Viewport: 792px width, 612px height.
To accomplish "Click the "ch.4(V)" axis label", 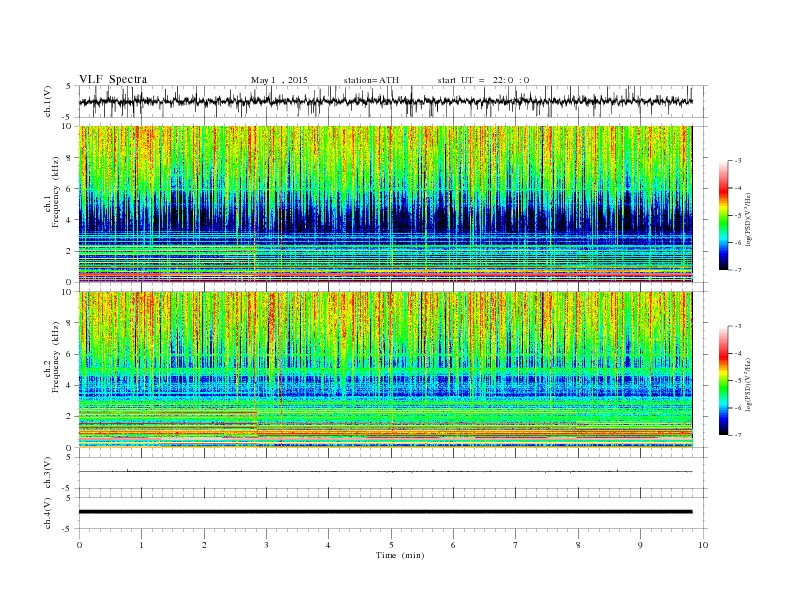I will tap(48, 513).
